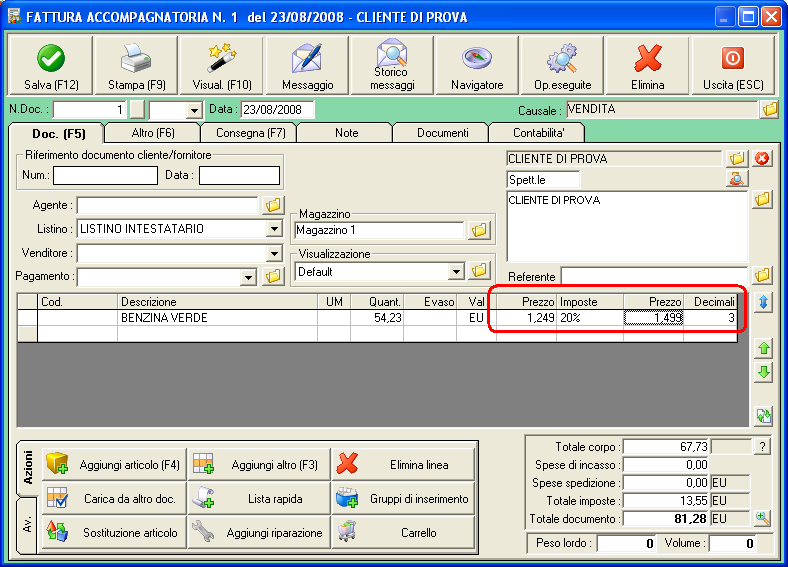Click Carica da altro doc.
Screen dimensions: 788x567
(114, 499)
